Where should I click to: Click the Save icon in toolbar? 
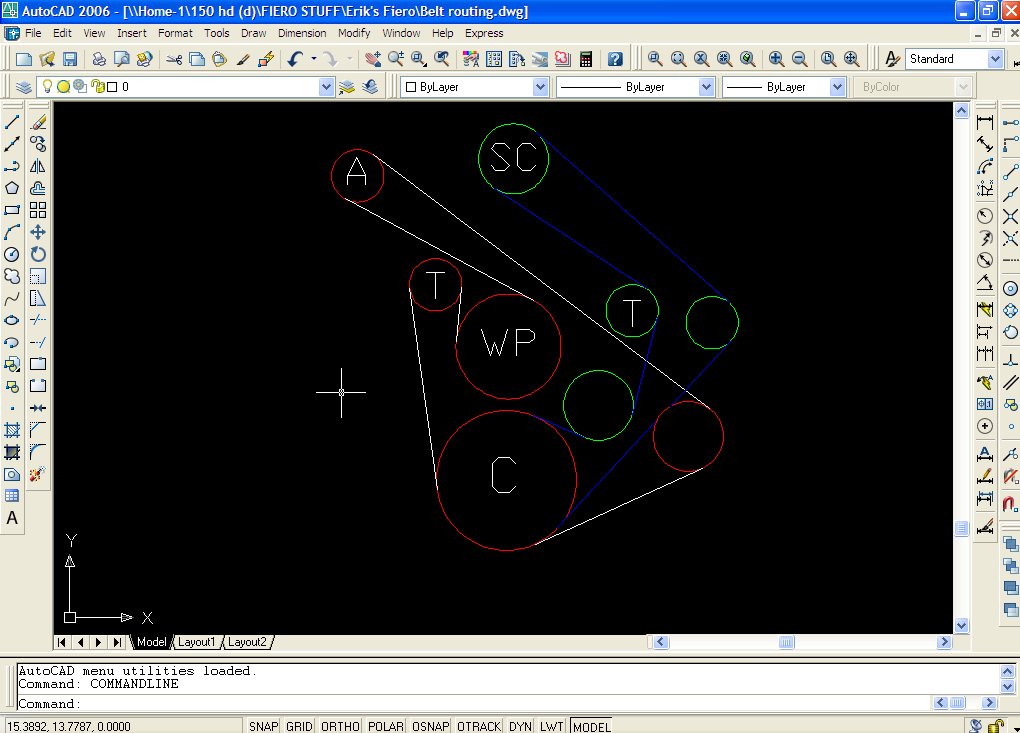[70, 59]
